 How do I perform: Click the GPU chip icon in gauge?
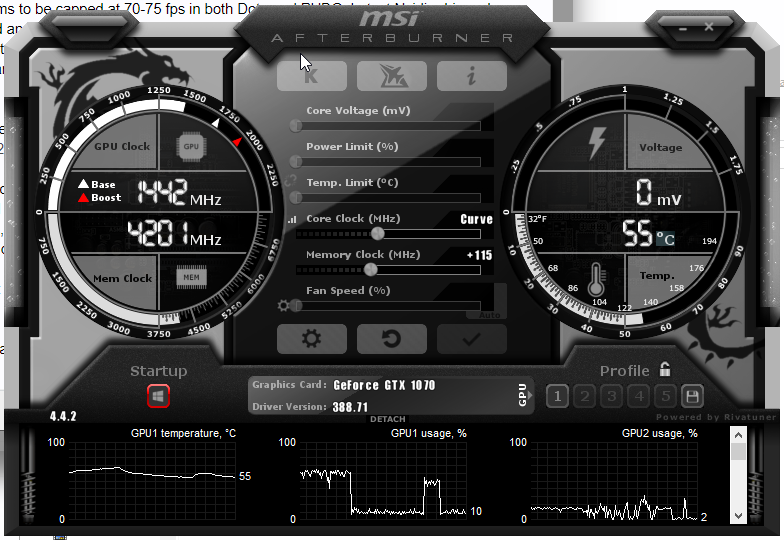tap(191, 146)
